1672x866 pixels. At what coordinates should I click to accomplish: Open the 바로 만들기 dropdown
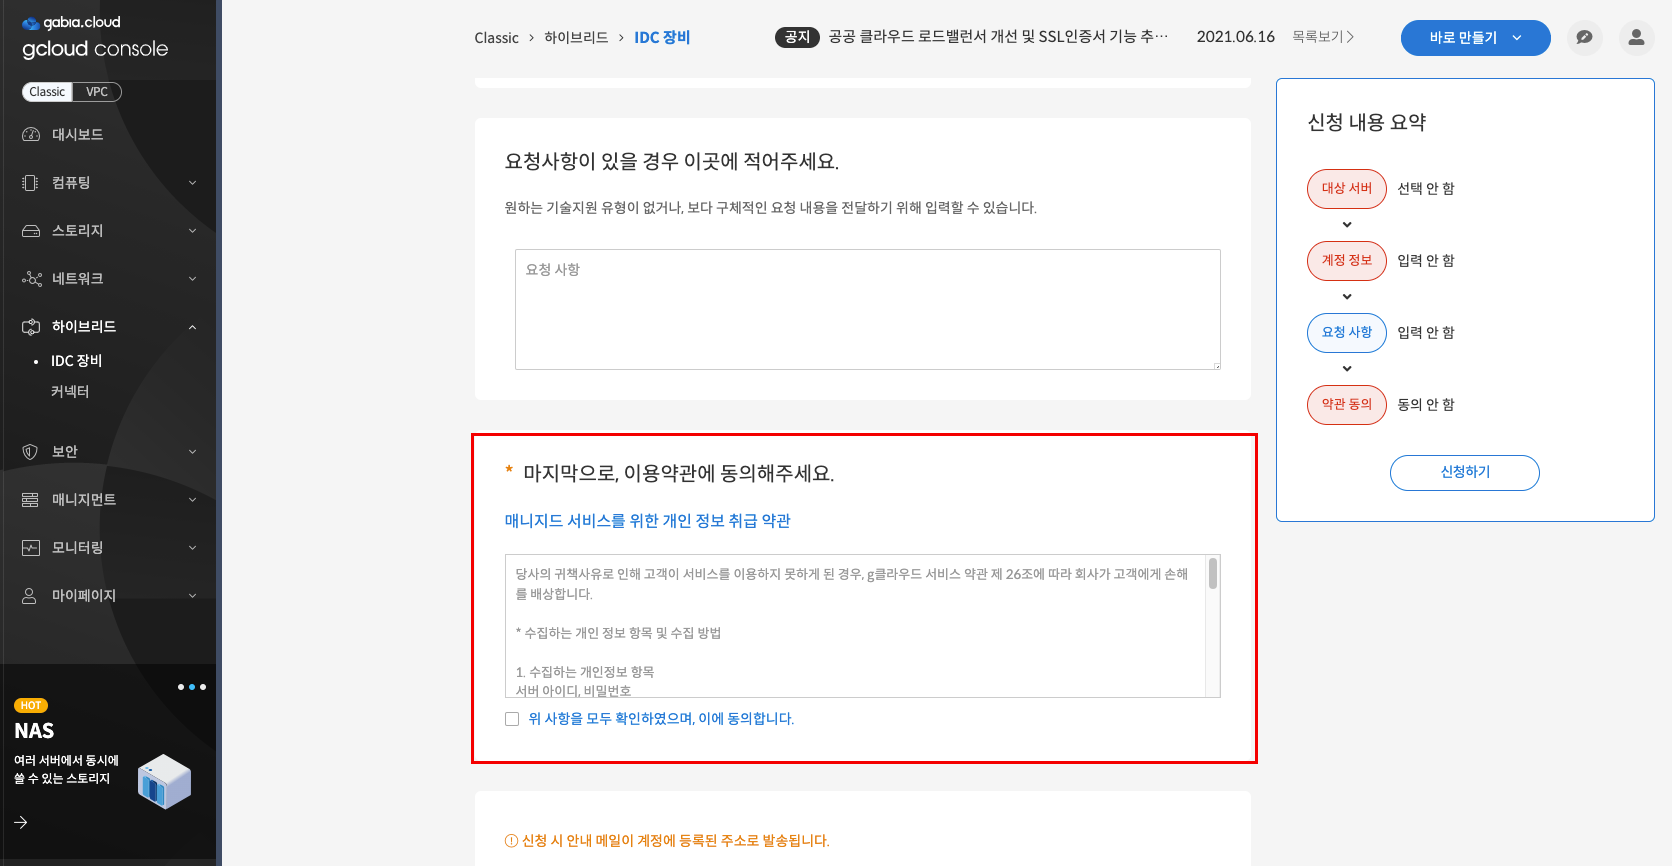(1475, 38)
